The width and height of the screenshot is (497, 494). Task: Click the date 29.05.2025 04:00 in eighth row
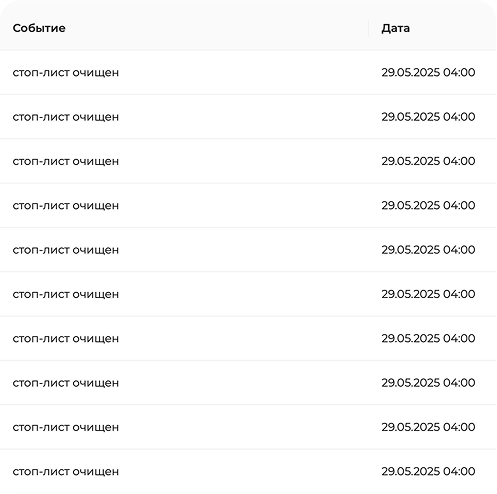pos(428,383)
